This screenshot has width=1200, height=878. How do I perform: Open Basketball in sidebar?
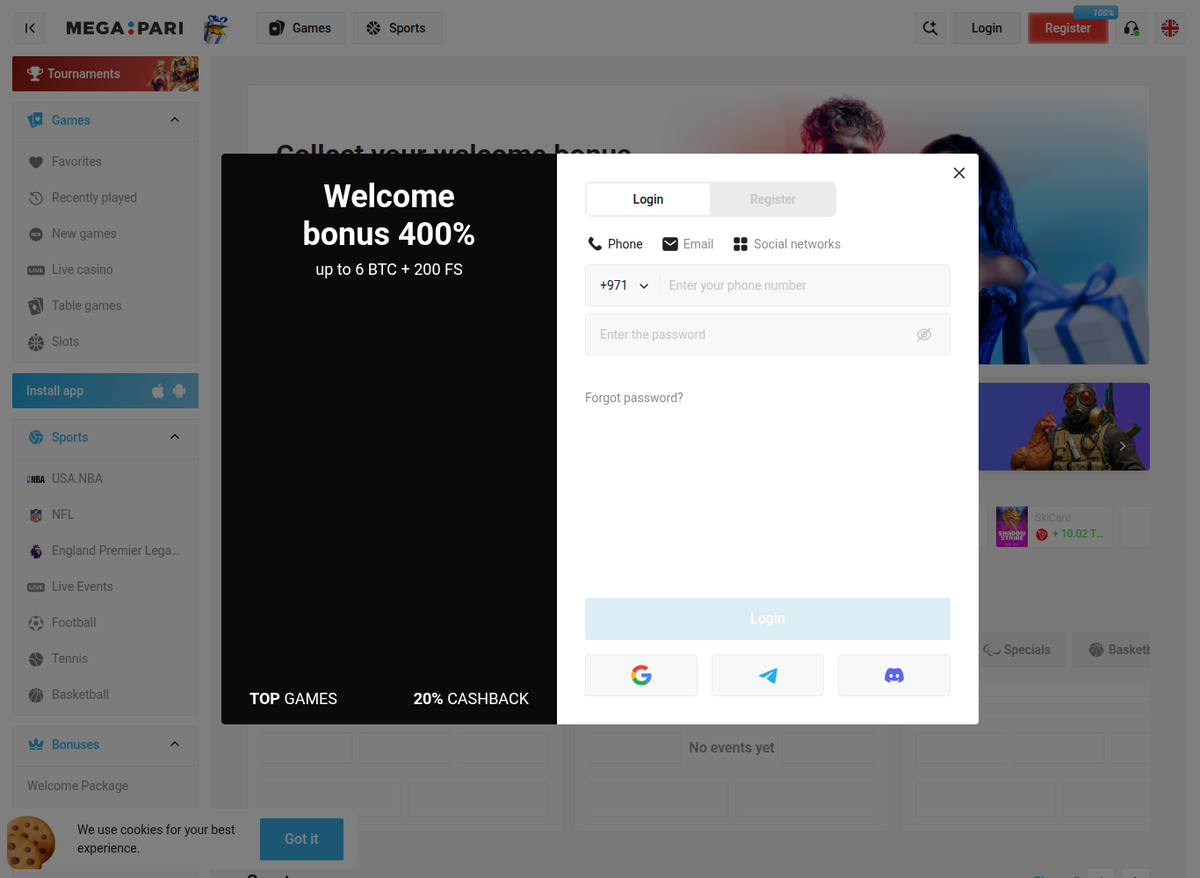[105, 694]
